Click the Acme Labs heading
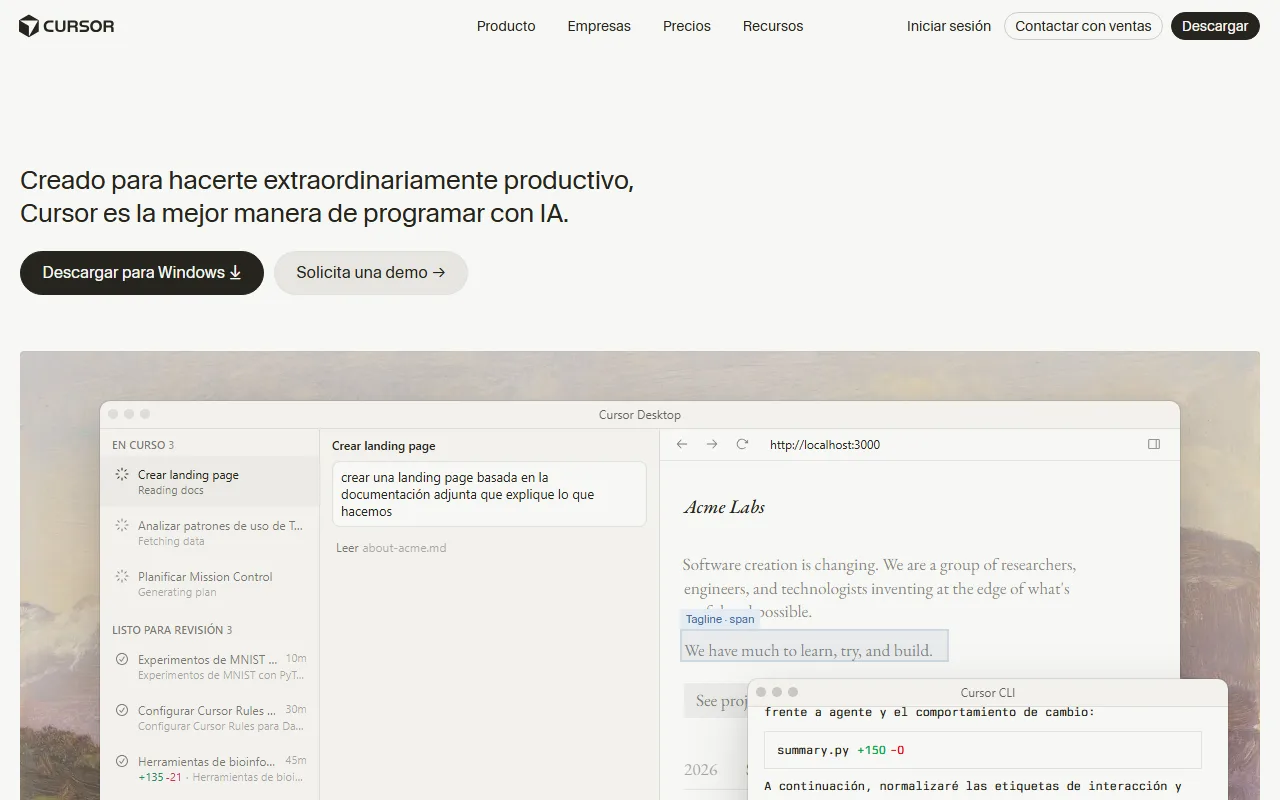1280x800 pixels. (724, 507)
